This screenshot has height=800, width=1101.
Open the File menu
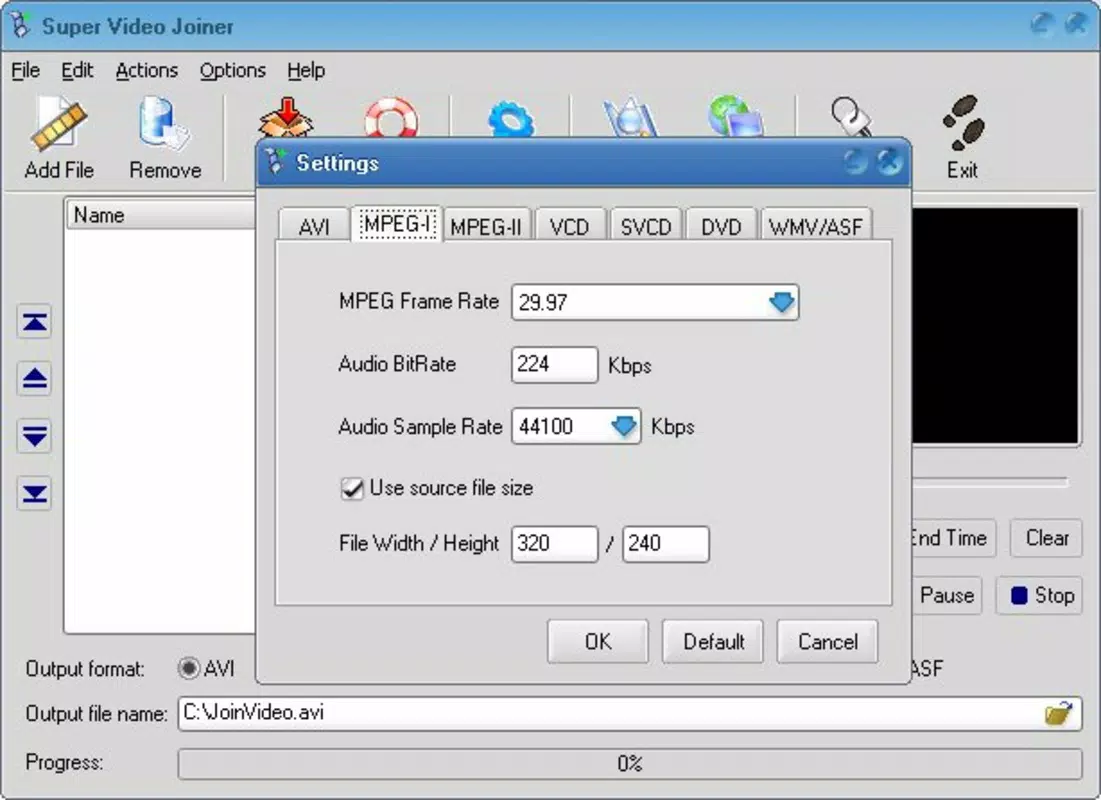(x=25, y=71)
